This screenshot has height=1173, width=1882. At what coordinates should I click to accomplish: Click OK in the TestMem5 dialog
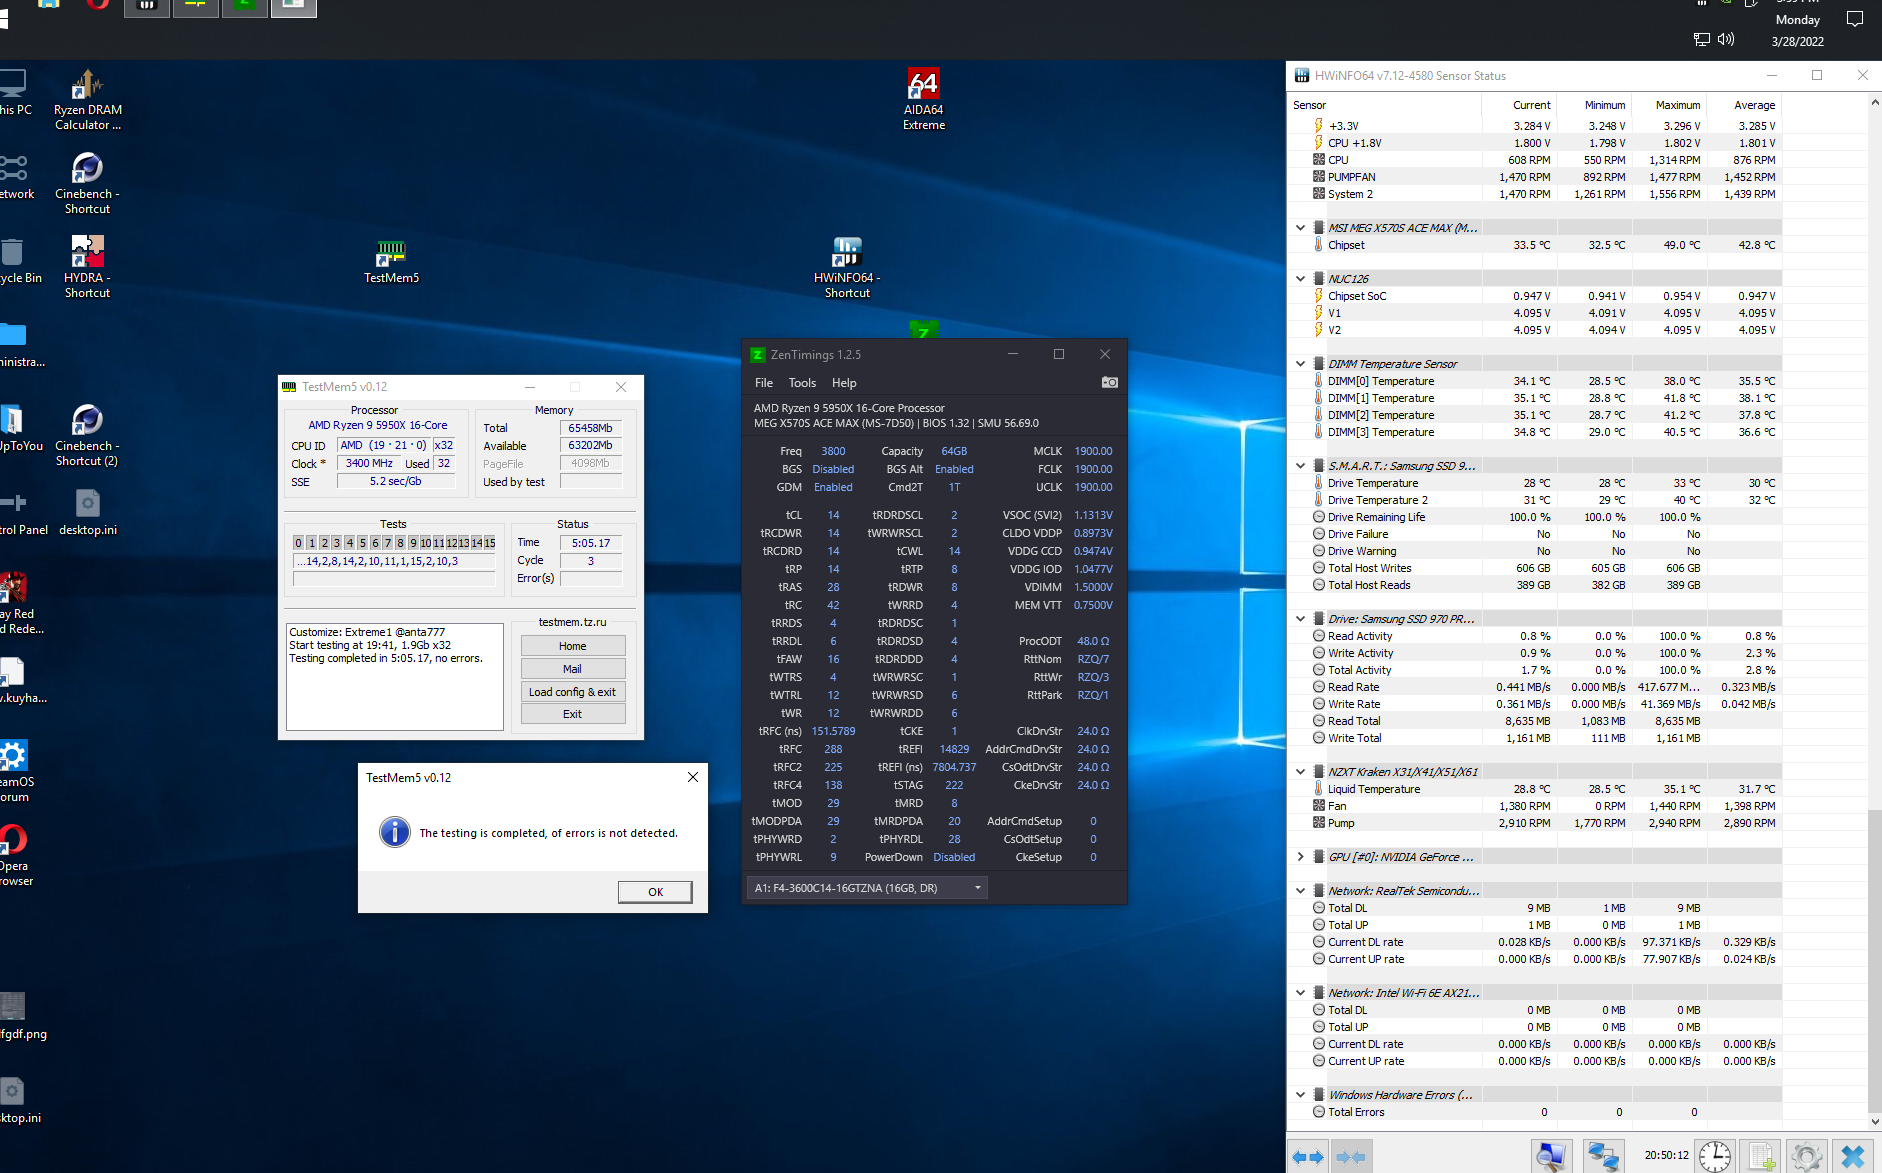point(655,892)
